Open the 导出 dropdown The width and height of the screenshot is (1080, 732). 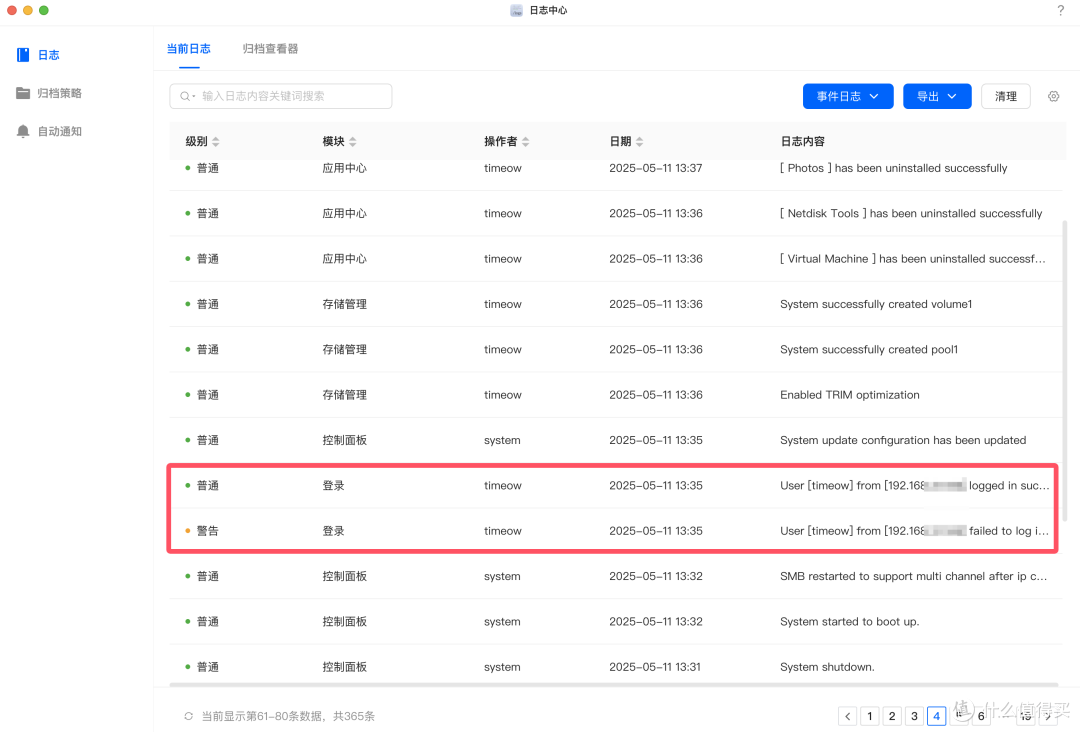(937, 96)
